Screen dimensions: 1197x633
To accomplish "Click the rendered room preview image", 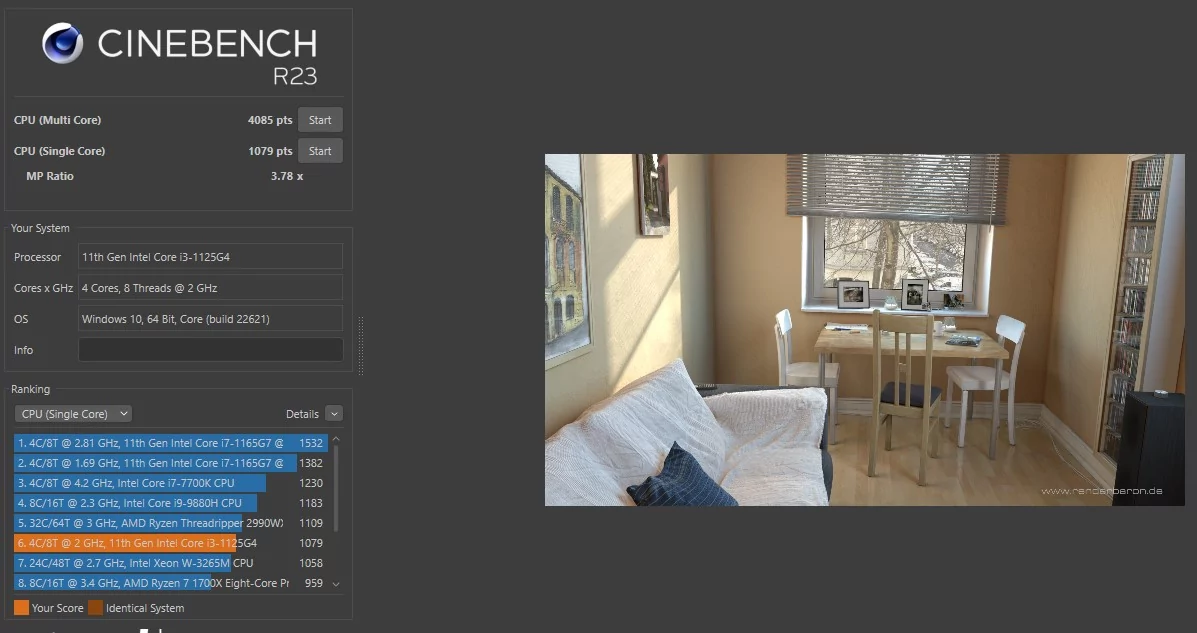I will [x=864, y=330].
